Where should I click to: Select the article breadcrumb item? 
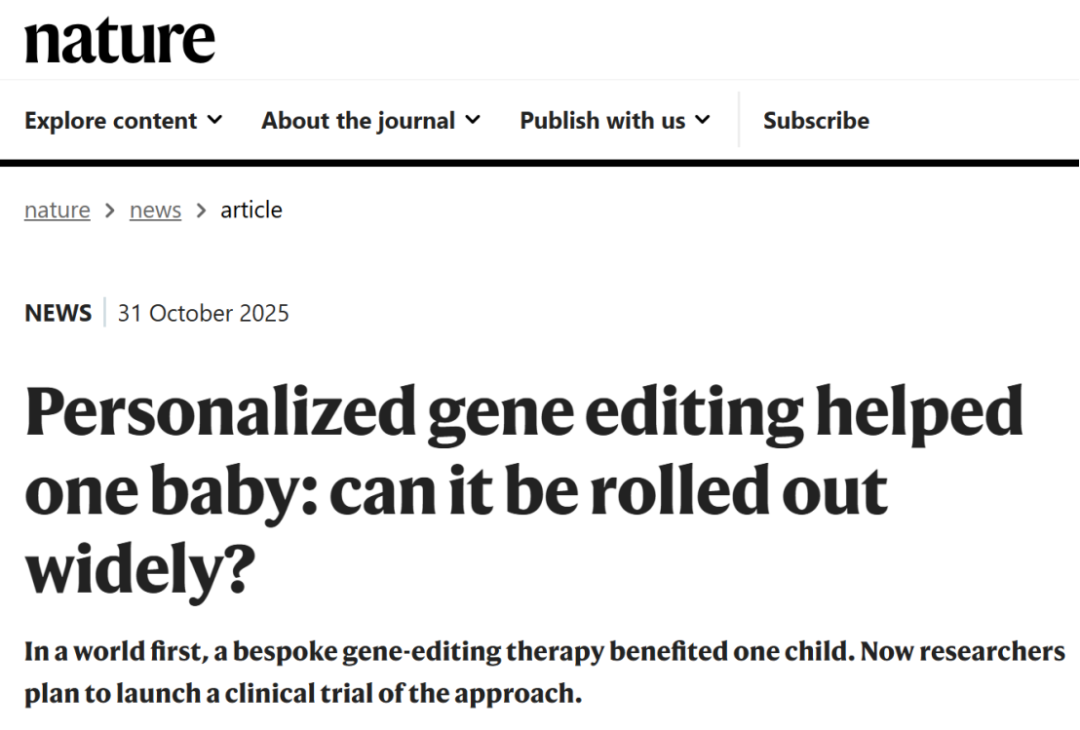tap(251, 210)
